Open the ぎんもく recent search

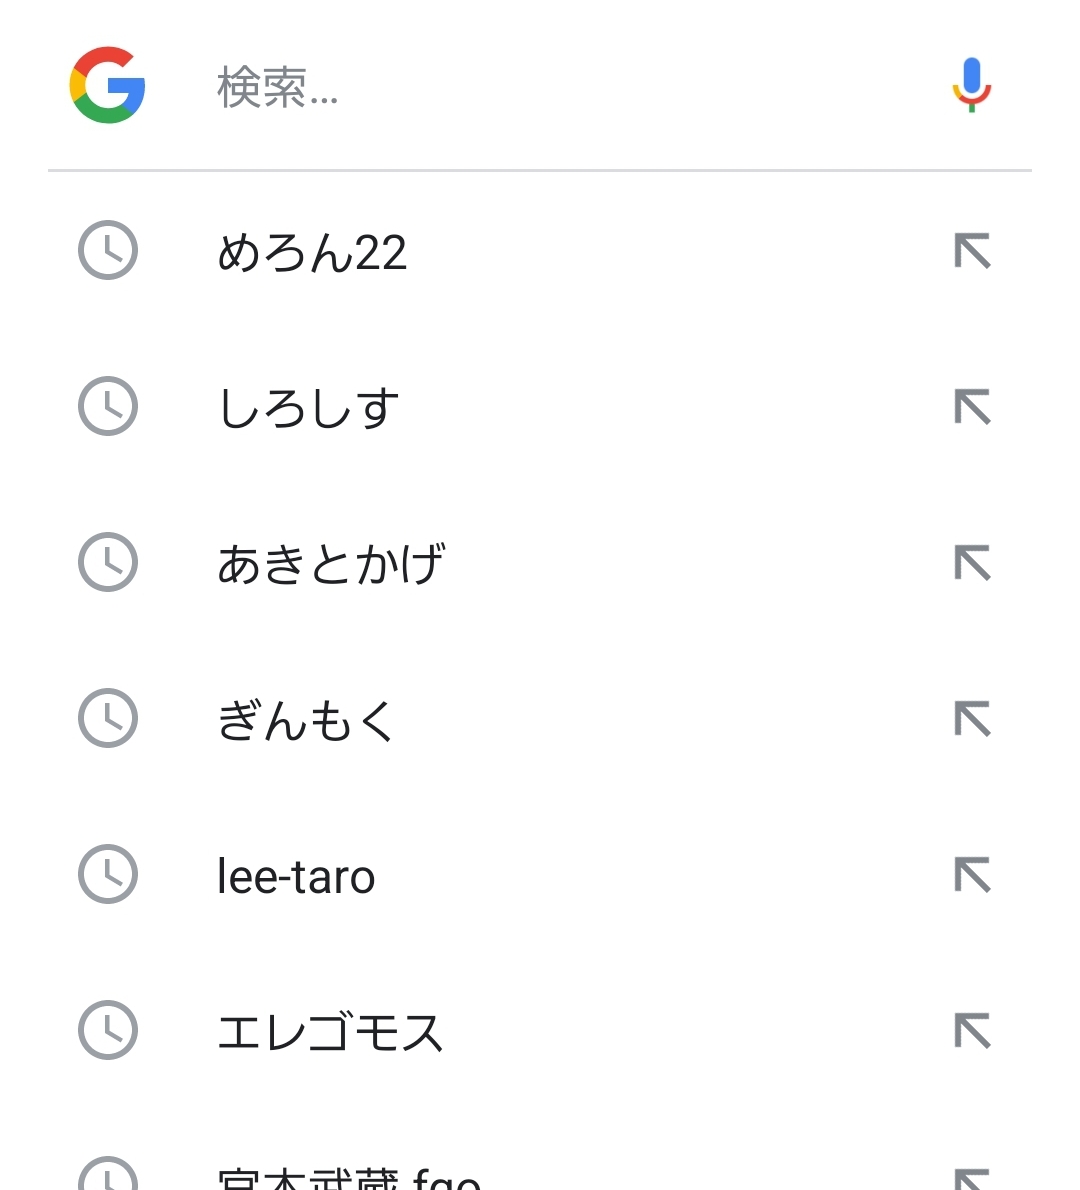click(306, 720)
